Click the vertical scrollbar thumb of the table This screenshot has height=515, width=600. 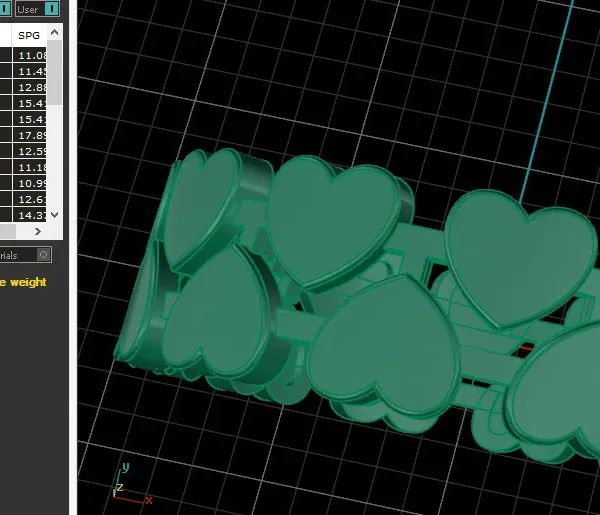55,72
